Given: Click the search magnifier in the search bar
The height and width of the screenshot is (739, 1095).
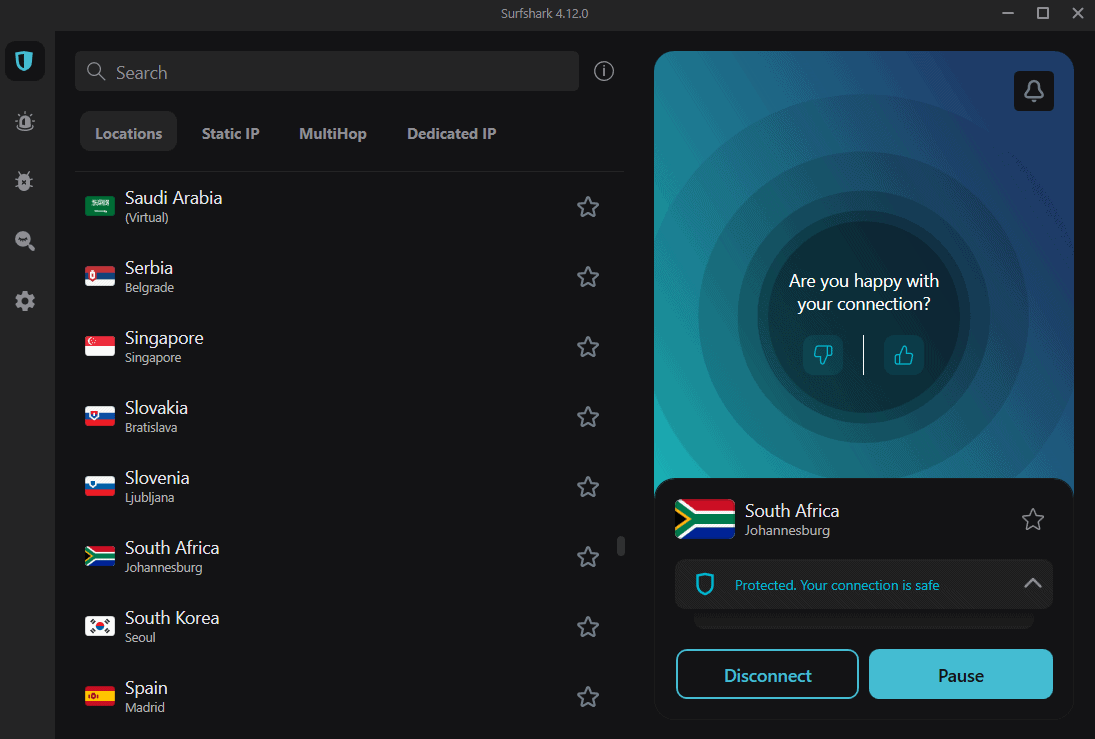Looking at the screenshot, I should [x=96, y=71].
